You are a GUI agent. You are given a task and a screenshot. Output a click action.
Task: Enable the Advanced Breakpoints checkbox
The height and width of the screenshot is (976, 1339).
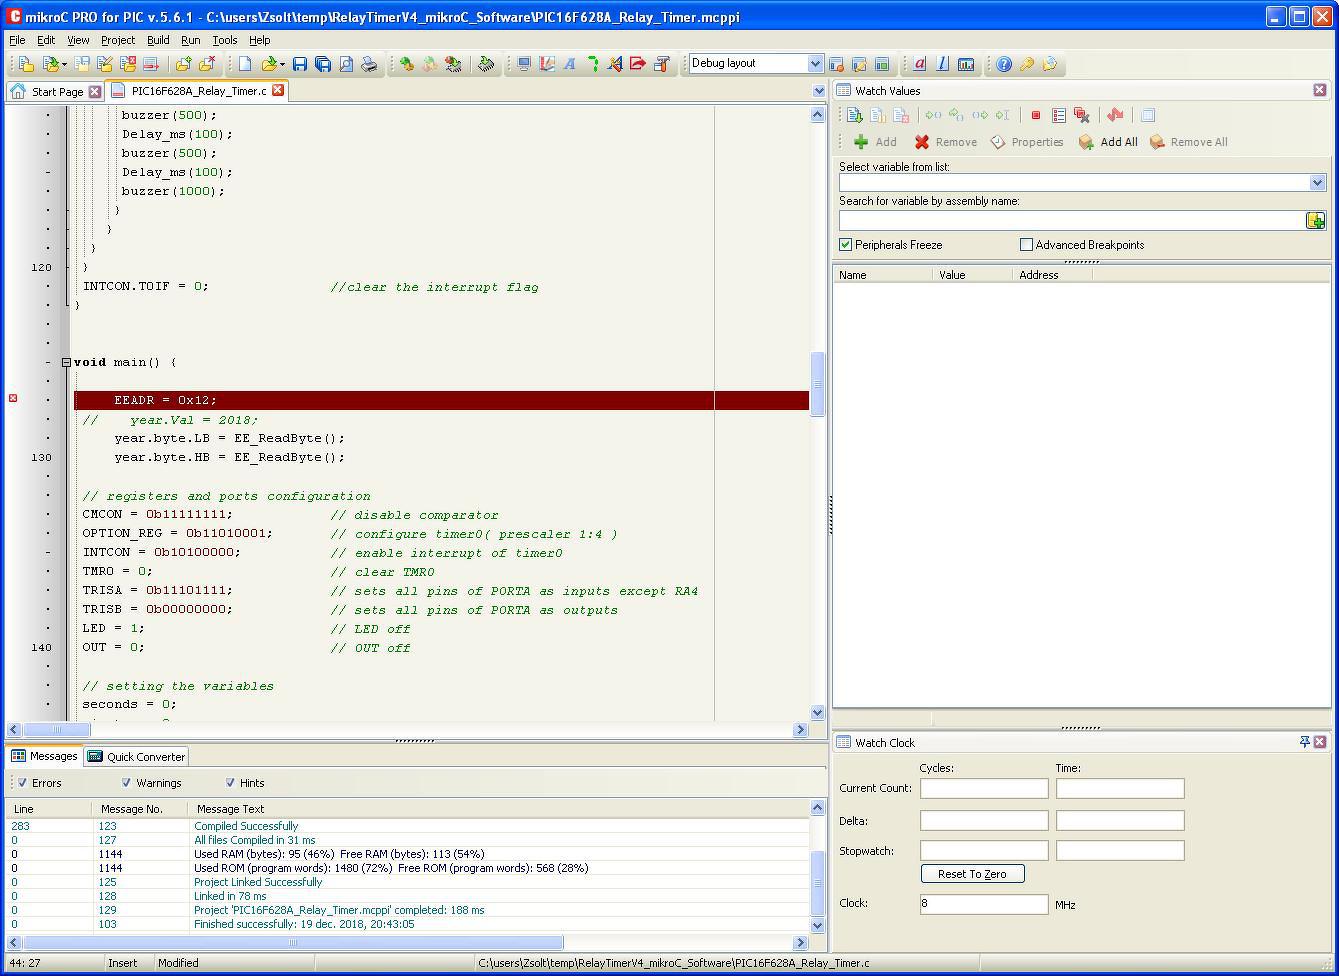[x=1026, y=245]
